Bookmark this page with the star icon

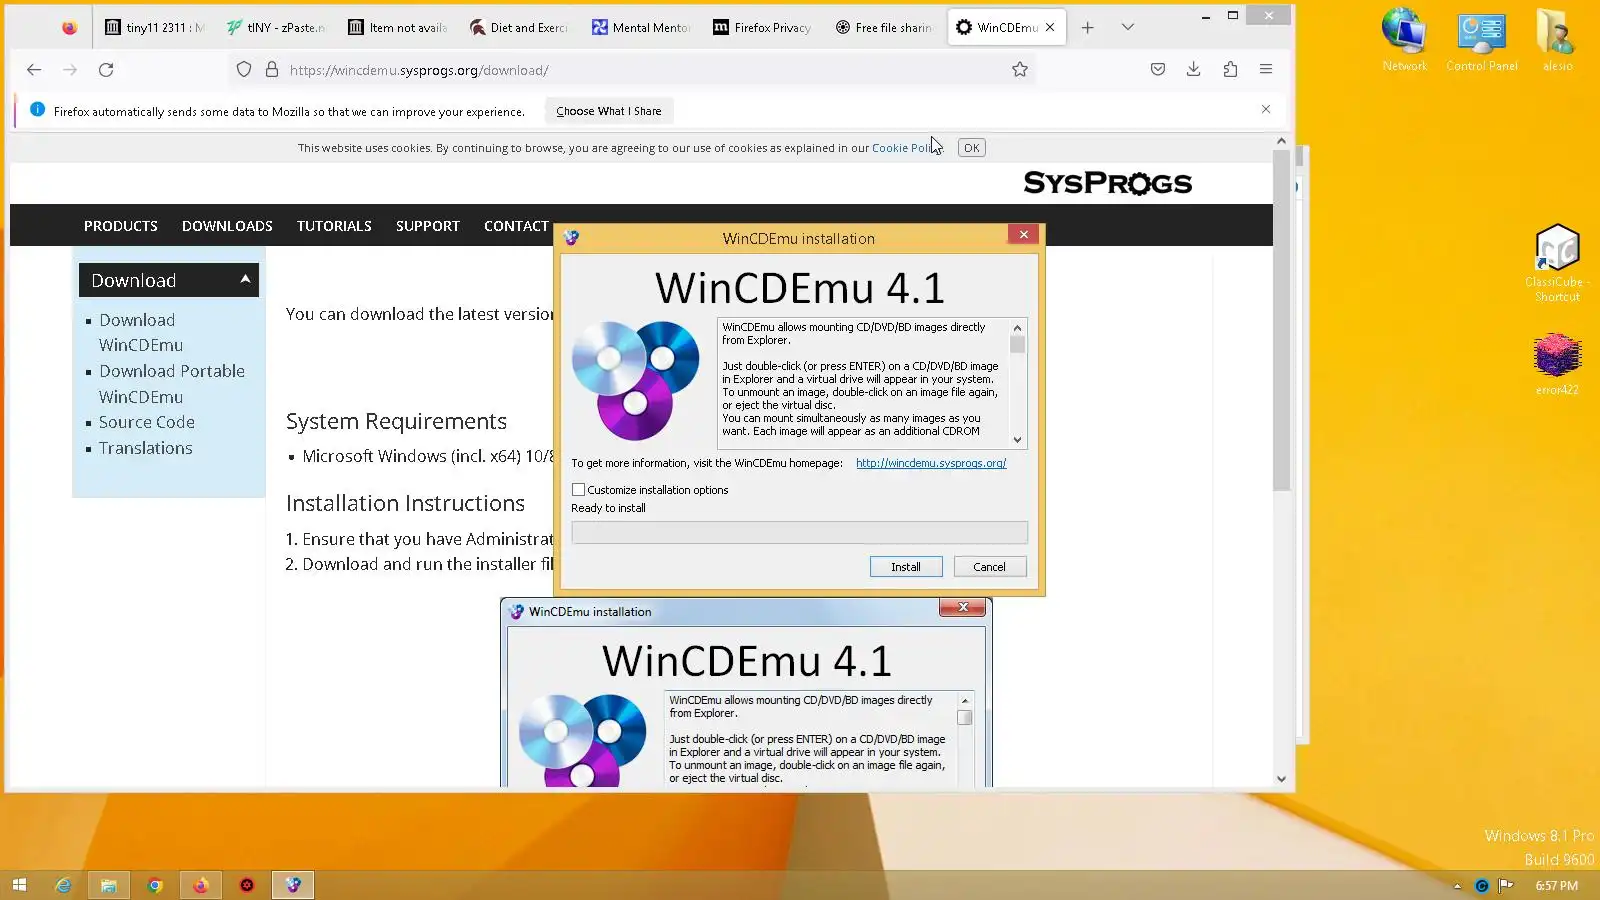(1020, 70)
